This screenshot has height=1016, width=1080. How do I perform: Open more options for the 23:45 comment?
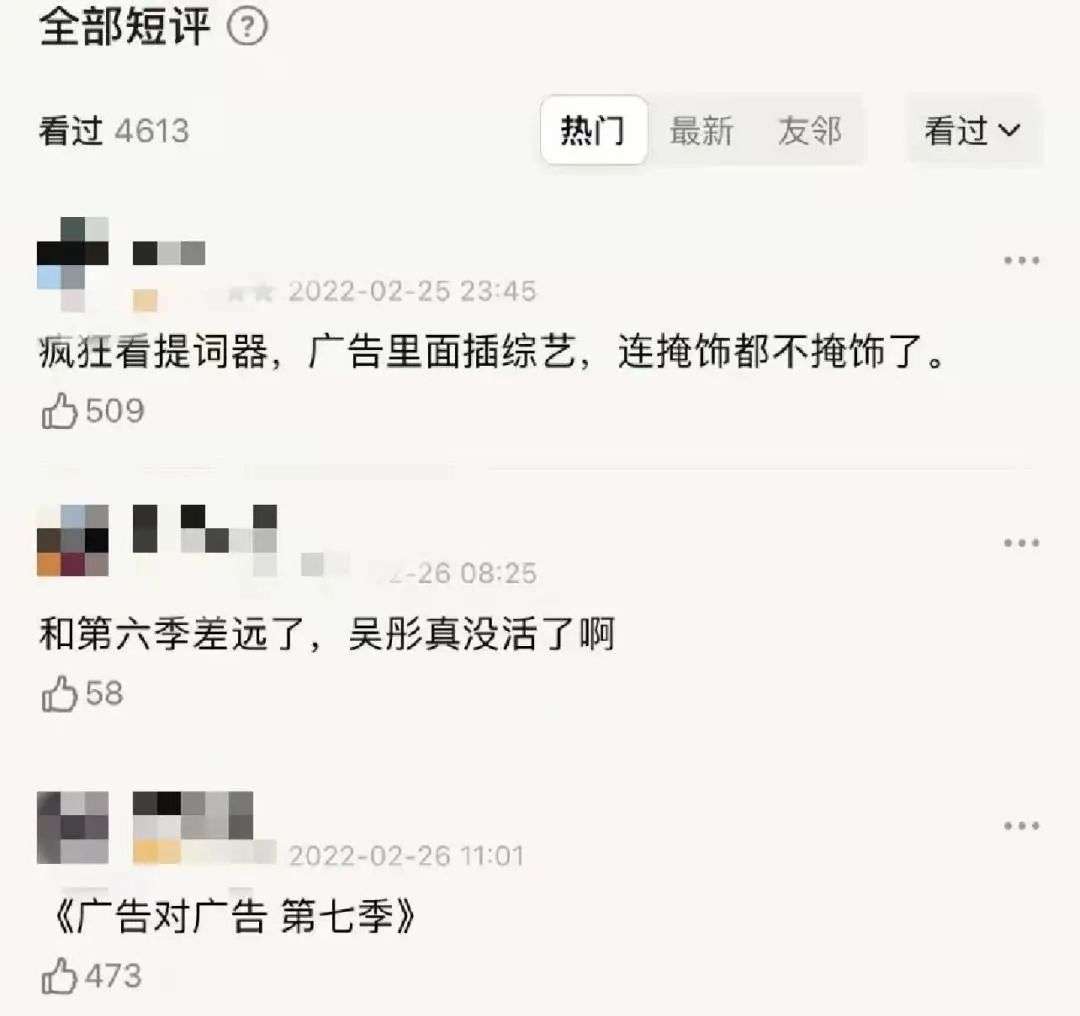(1021, 260)
